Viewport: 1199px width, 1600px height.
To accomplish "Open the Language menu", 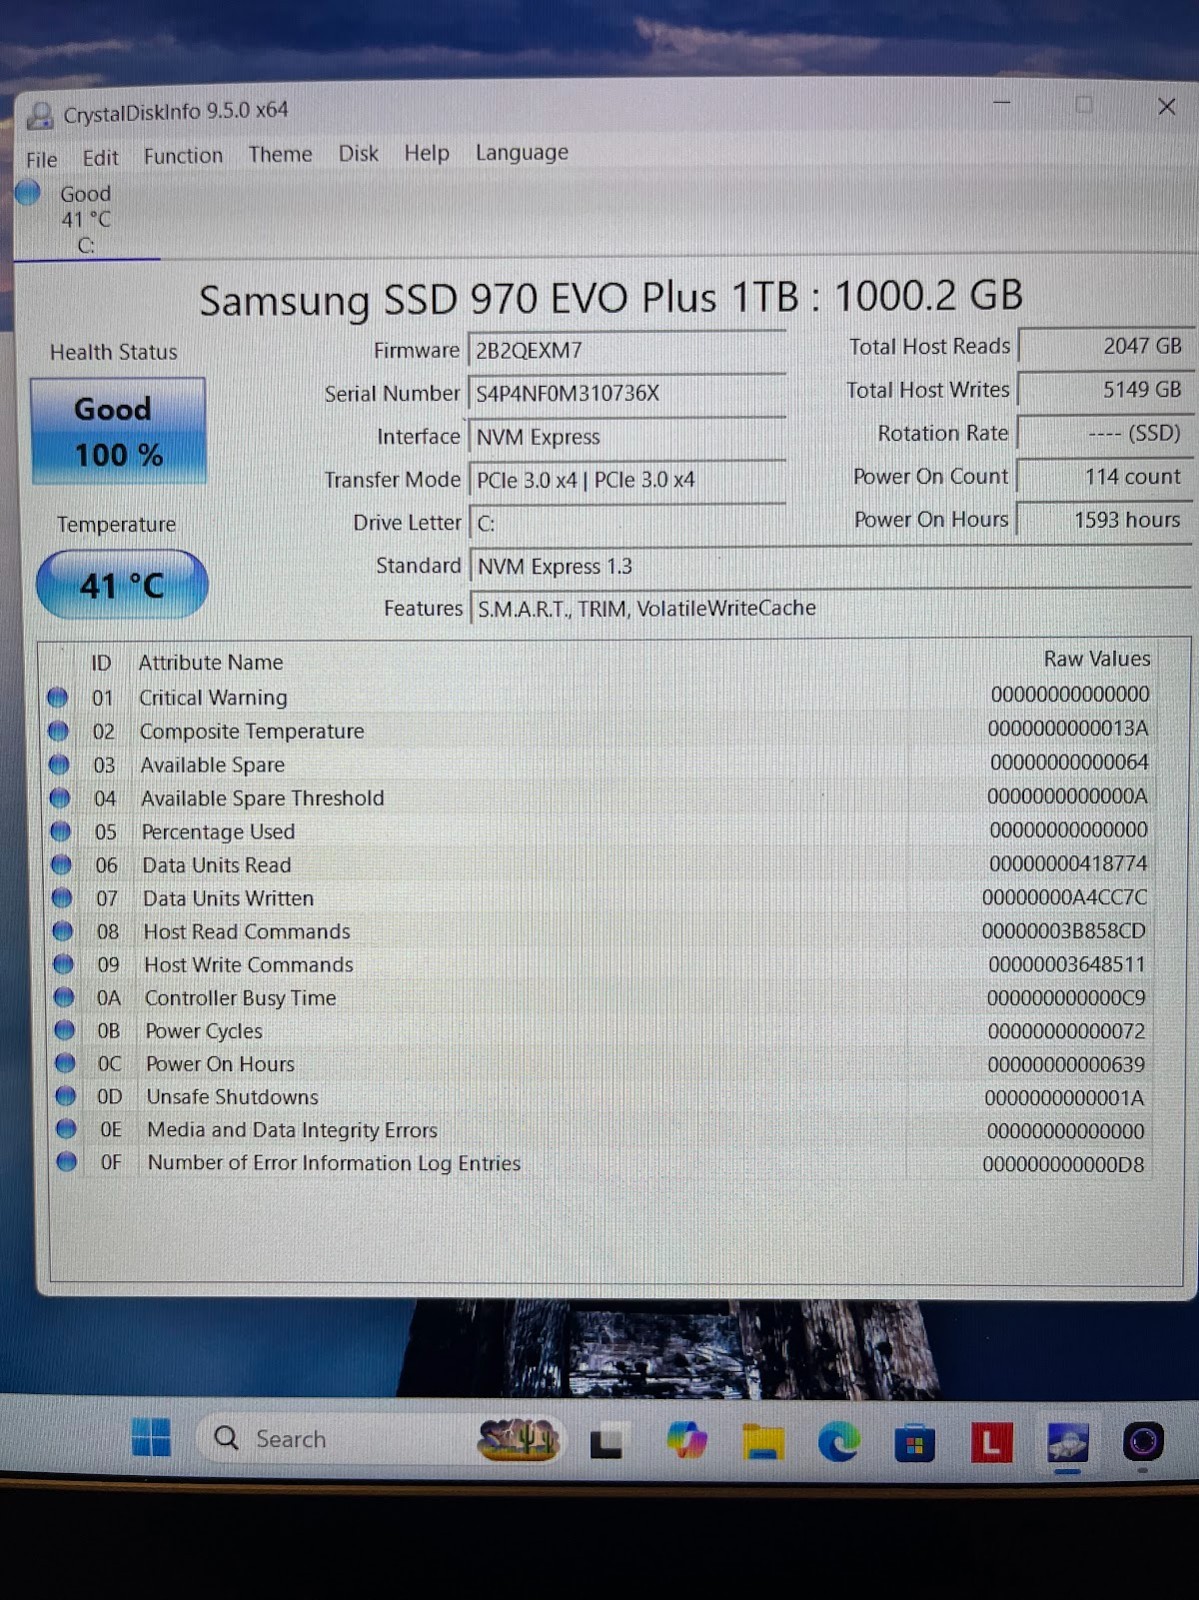I will pyautogui.click(x=521, y=152).
